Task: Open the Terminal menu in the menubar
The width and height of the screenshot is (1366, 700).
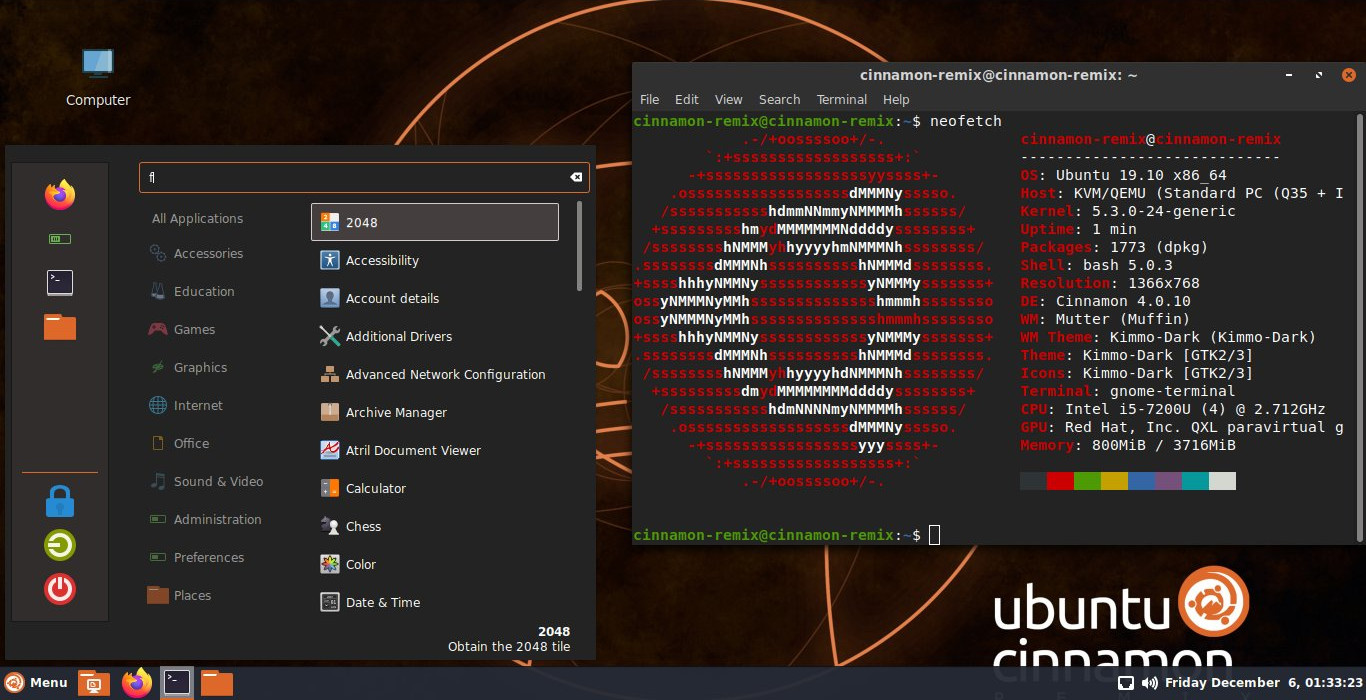Action: (841, 99)
